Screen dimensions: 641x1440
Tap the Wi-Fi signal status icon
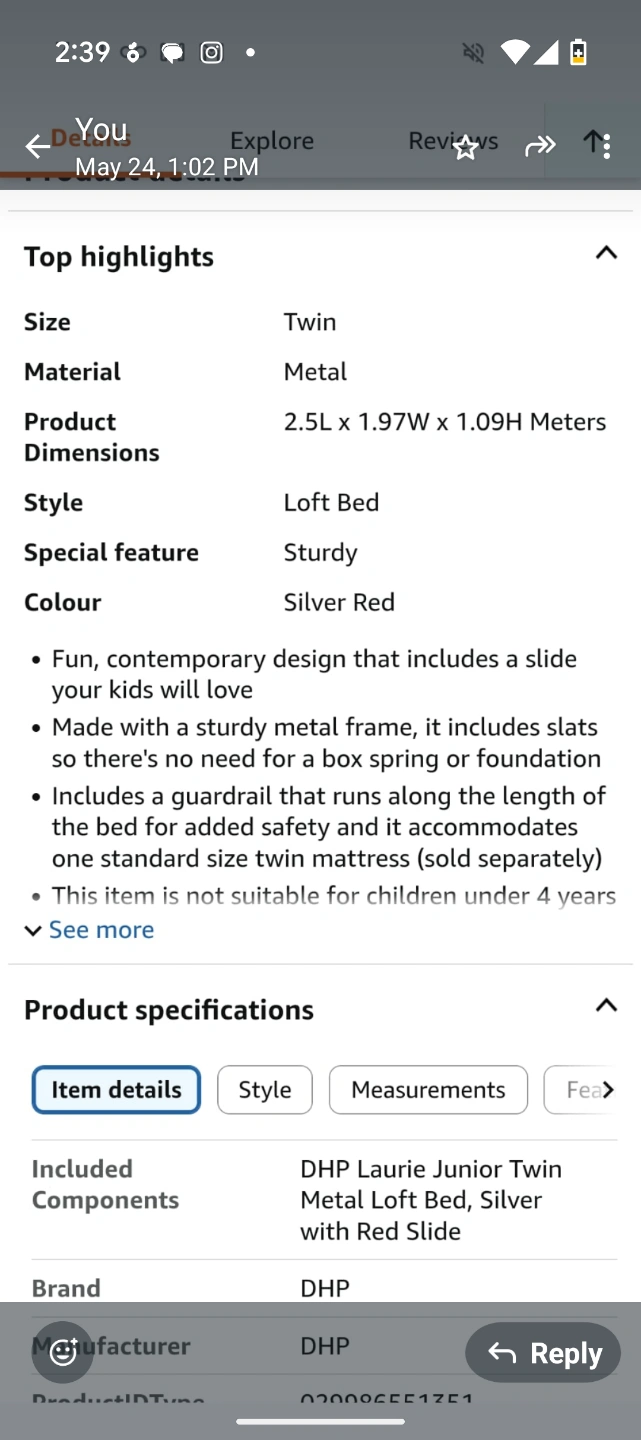(x=514, y=52)
